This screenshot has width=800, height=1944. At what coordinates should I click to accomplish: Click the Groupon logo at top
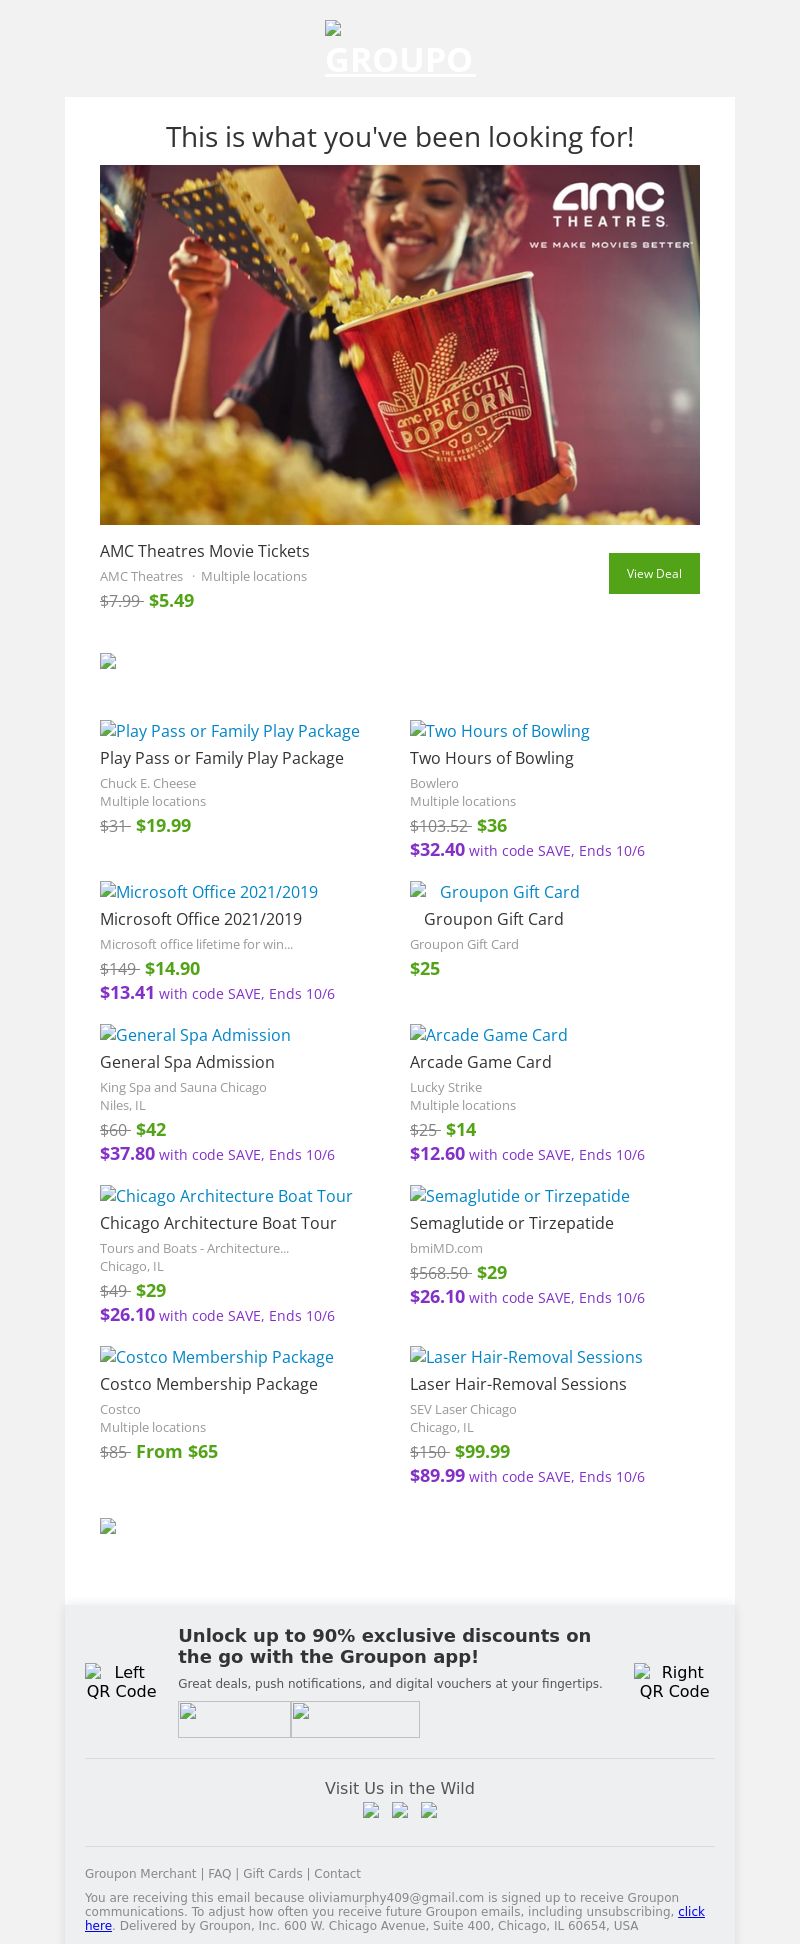400,50
